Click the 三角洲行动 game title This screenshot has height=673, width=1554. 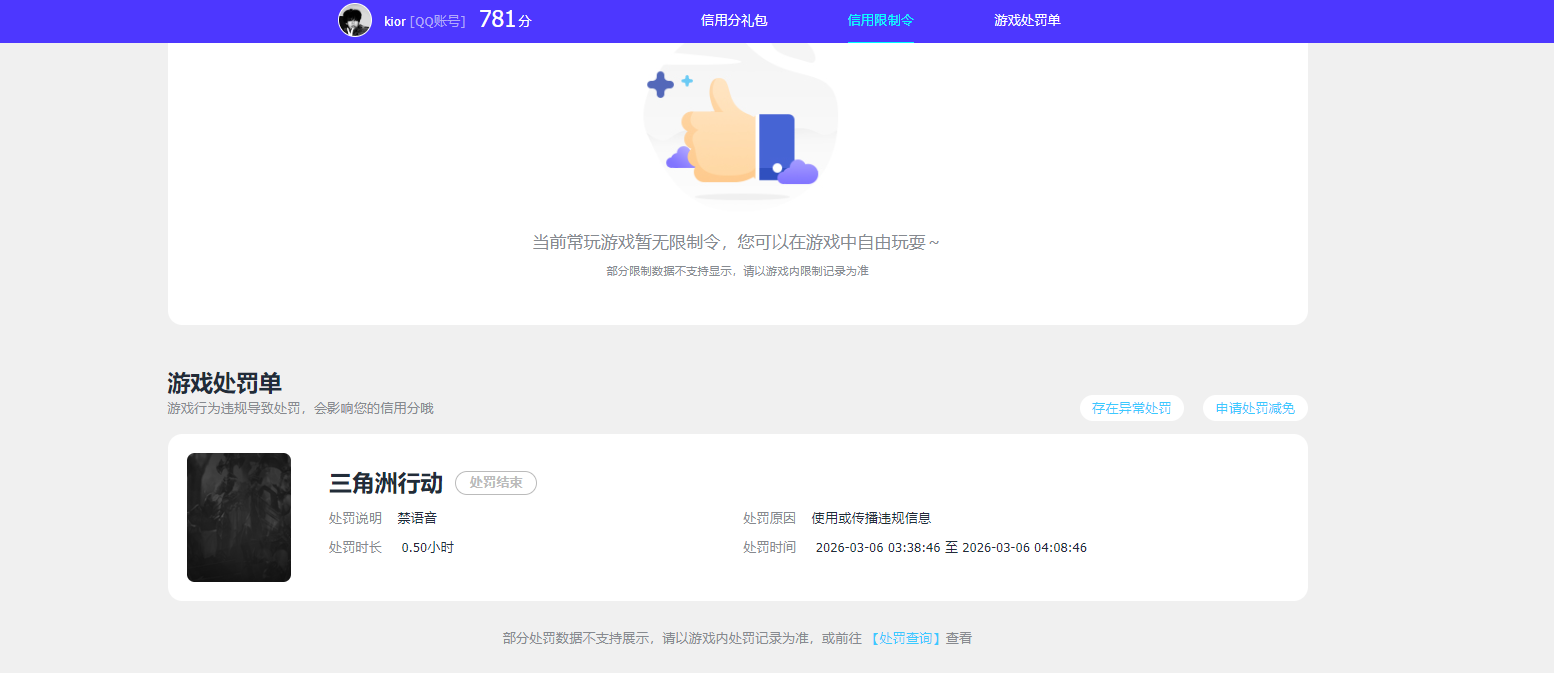(x=386, y=483)
